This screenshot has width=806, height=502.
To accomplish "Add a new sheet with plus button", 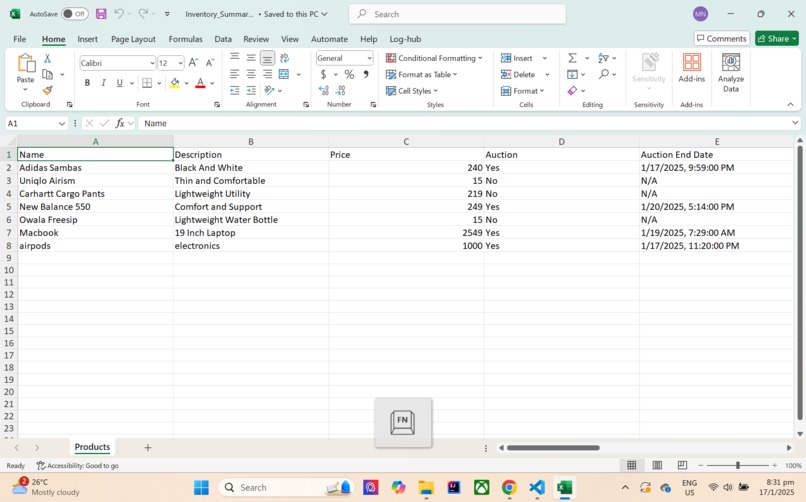I will [148, 448].
